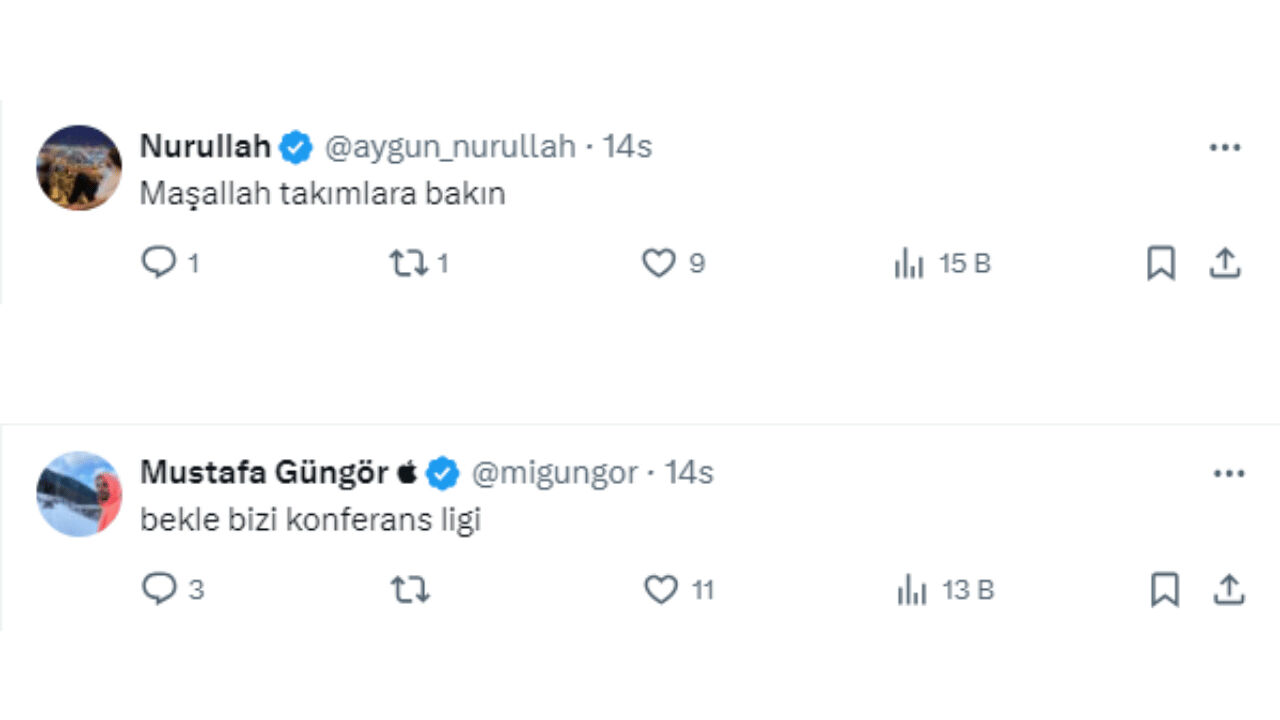This screenshot has width=1280, height=720.
Task: Open Mustafa Güngör's profile picture
Action: [79, 494]
